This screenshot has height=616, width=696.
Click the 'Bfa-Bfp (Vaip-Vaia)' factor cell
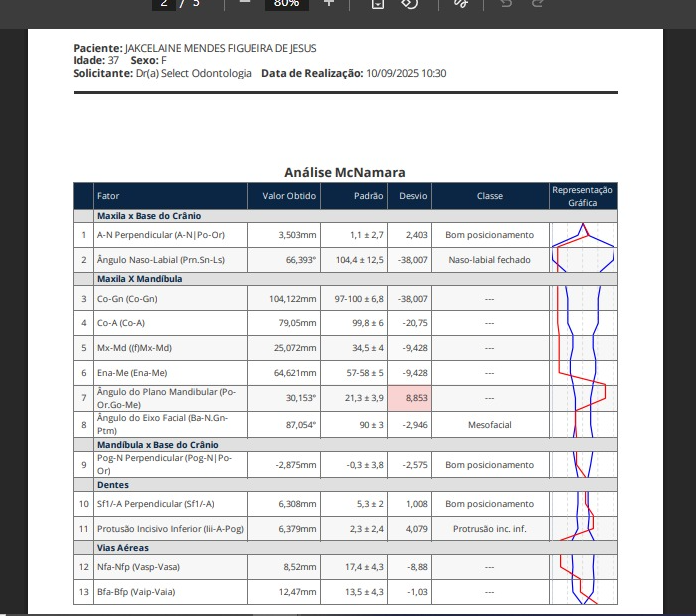click(x=170, y=592)
